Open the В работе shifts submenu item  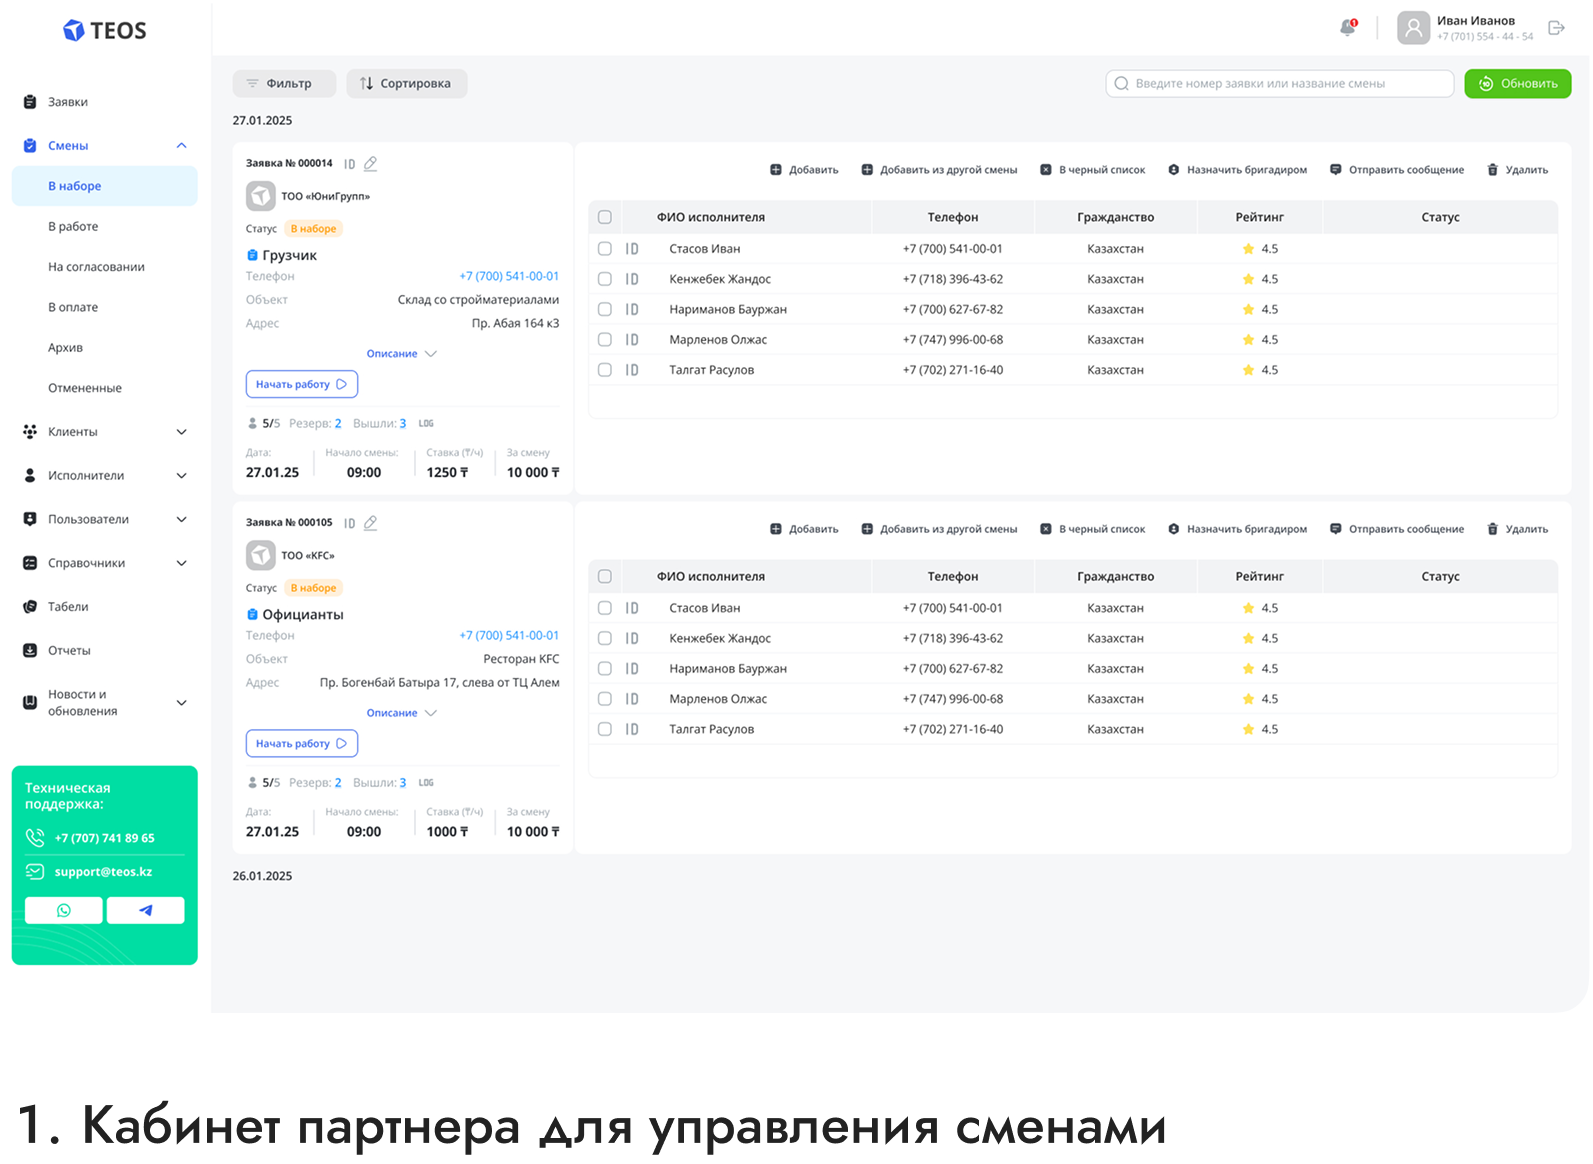tap(73, 226)
